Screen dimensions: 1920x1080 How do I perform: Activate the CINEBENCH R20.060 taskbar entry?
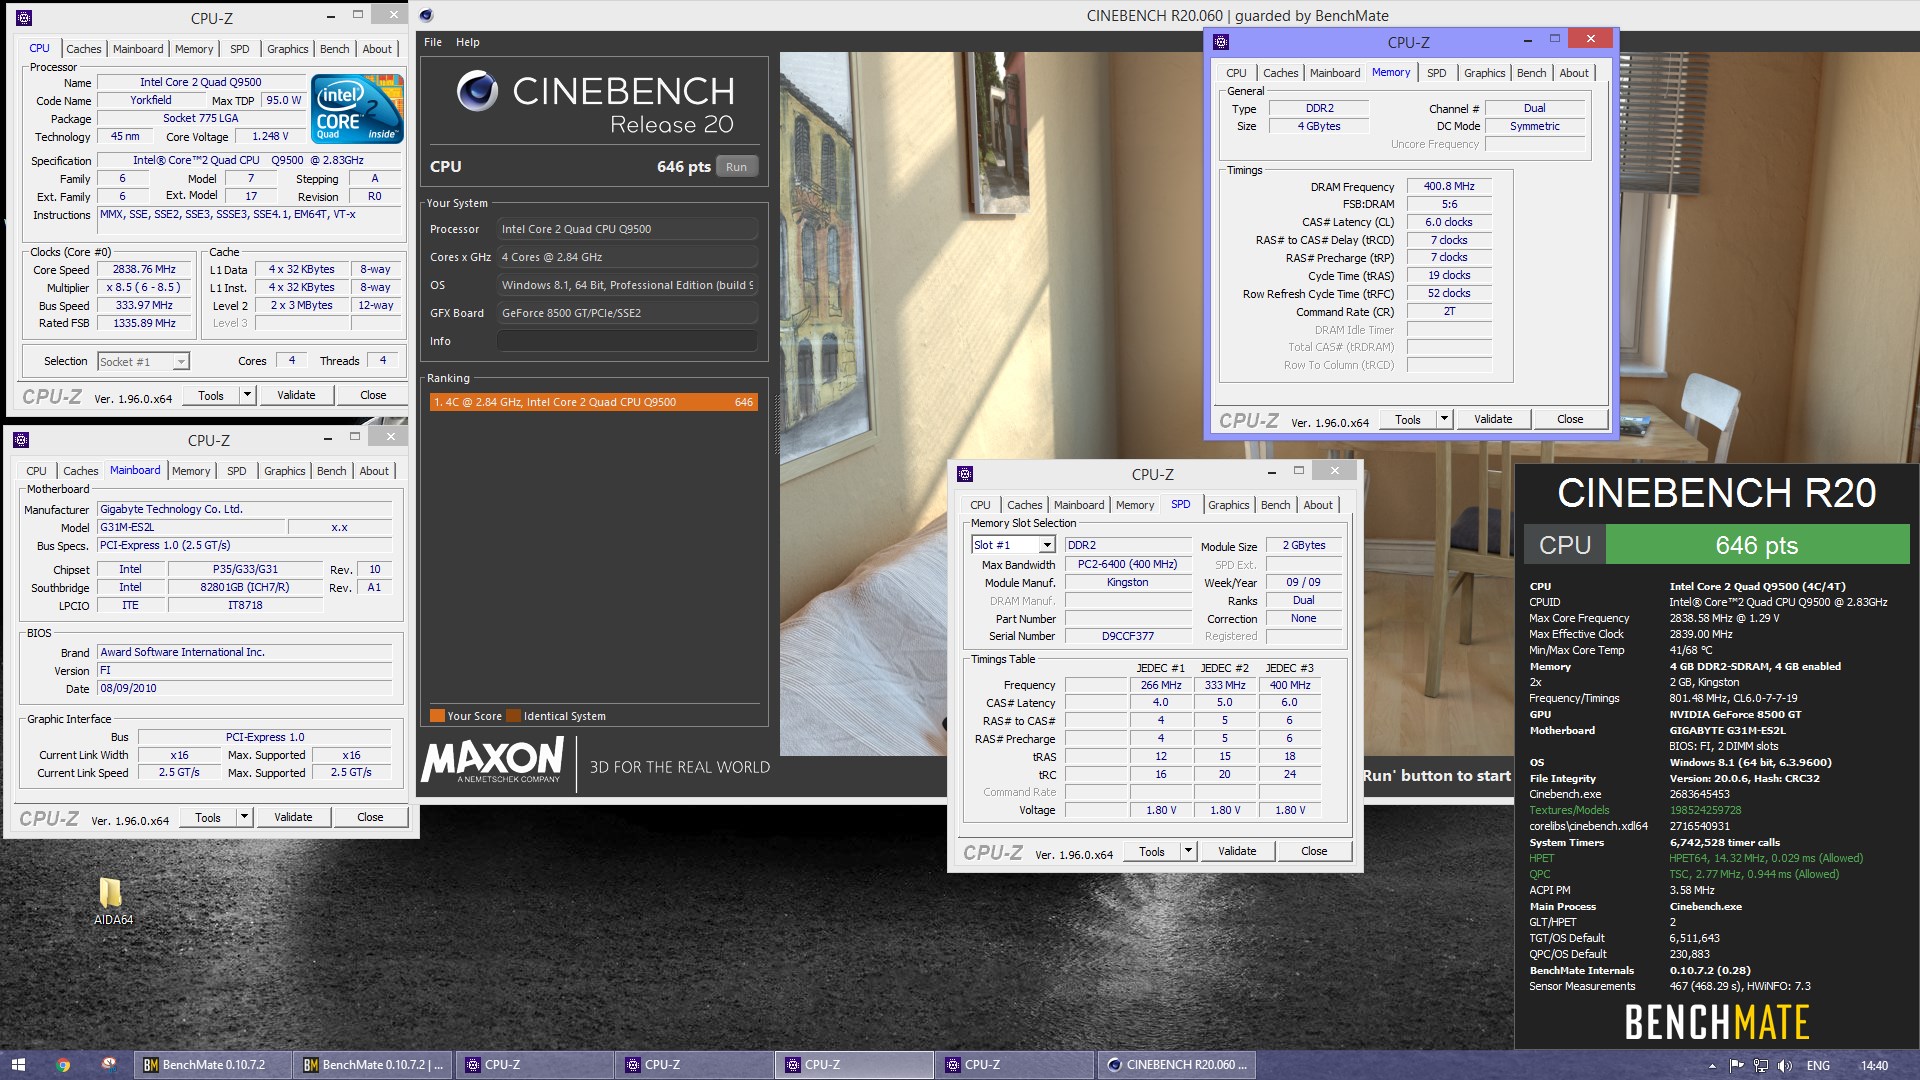click(x=1177, y=1065)
